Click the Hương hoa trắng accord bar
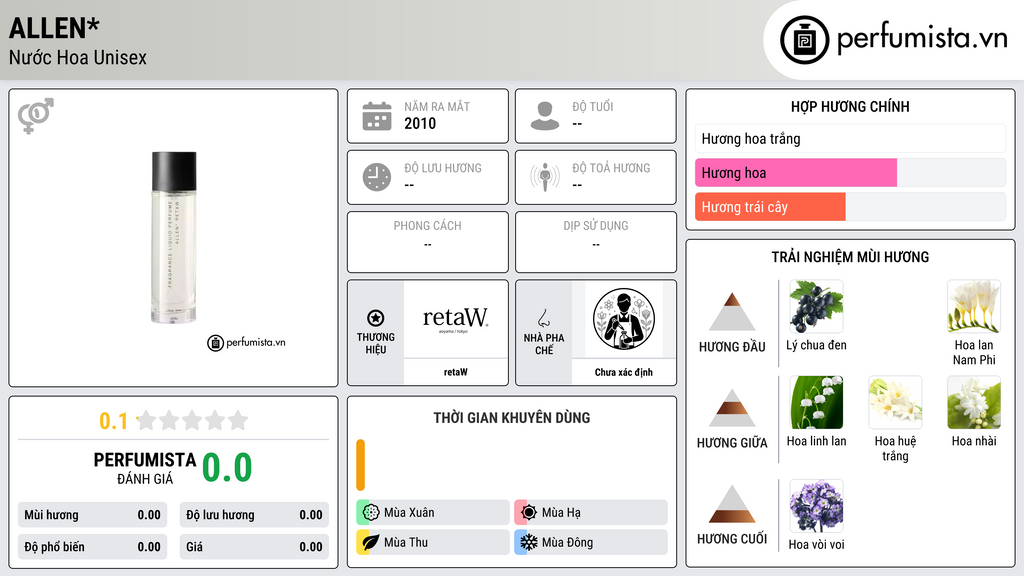This screenshot has width=1024, height=576. pos(850,138)
